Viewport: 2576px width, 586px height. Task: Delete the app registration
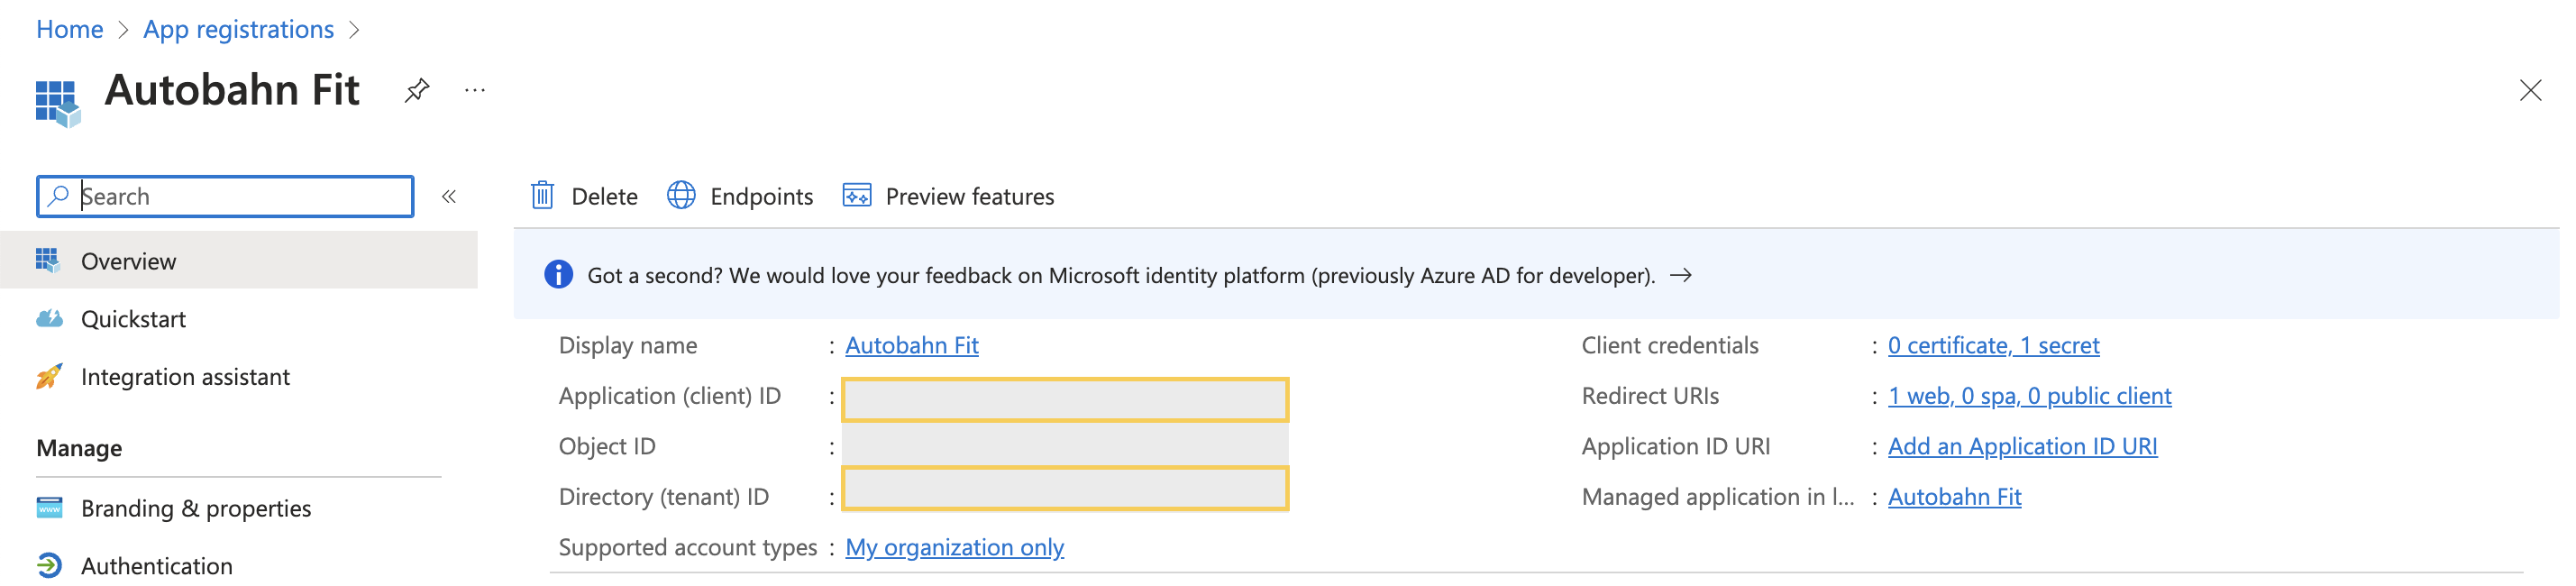pyautogui.click(x=585, y=196)
